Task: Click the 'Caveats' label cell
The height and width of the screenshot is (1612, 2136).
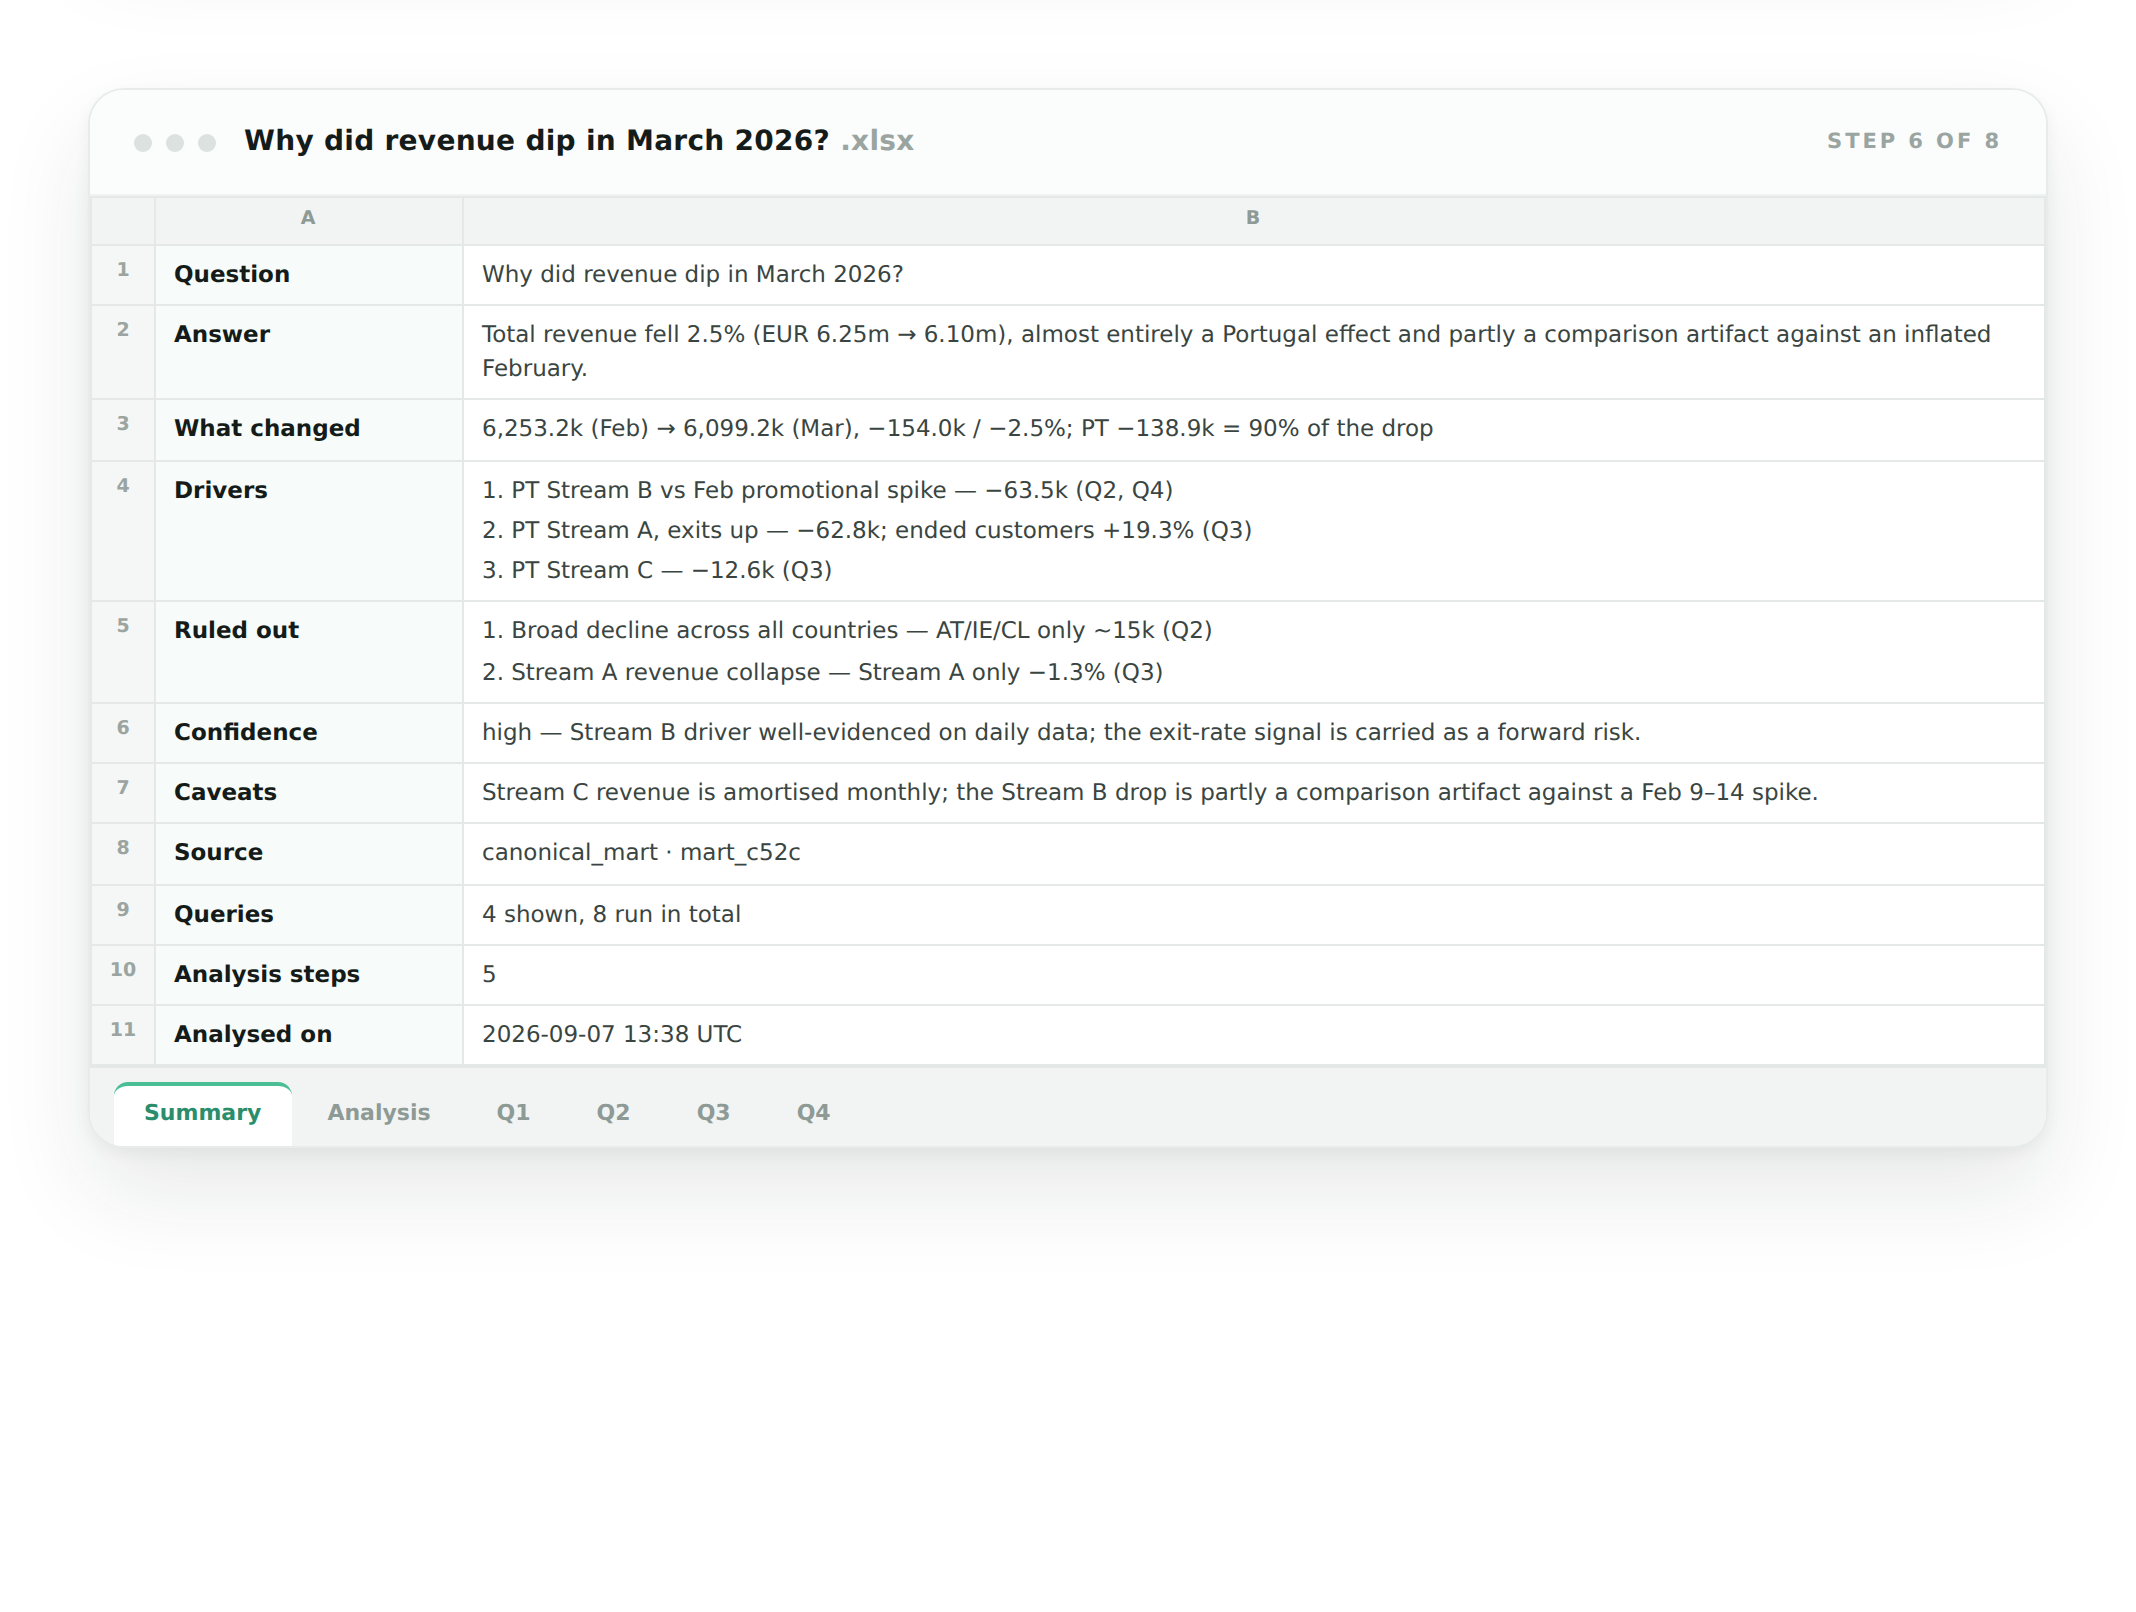Action: click(x=308, y=793)
